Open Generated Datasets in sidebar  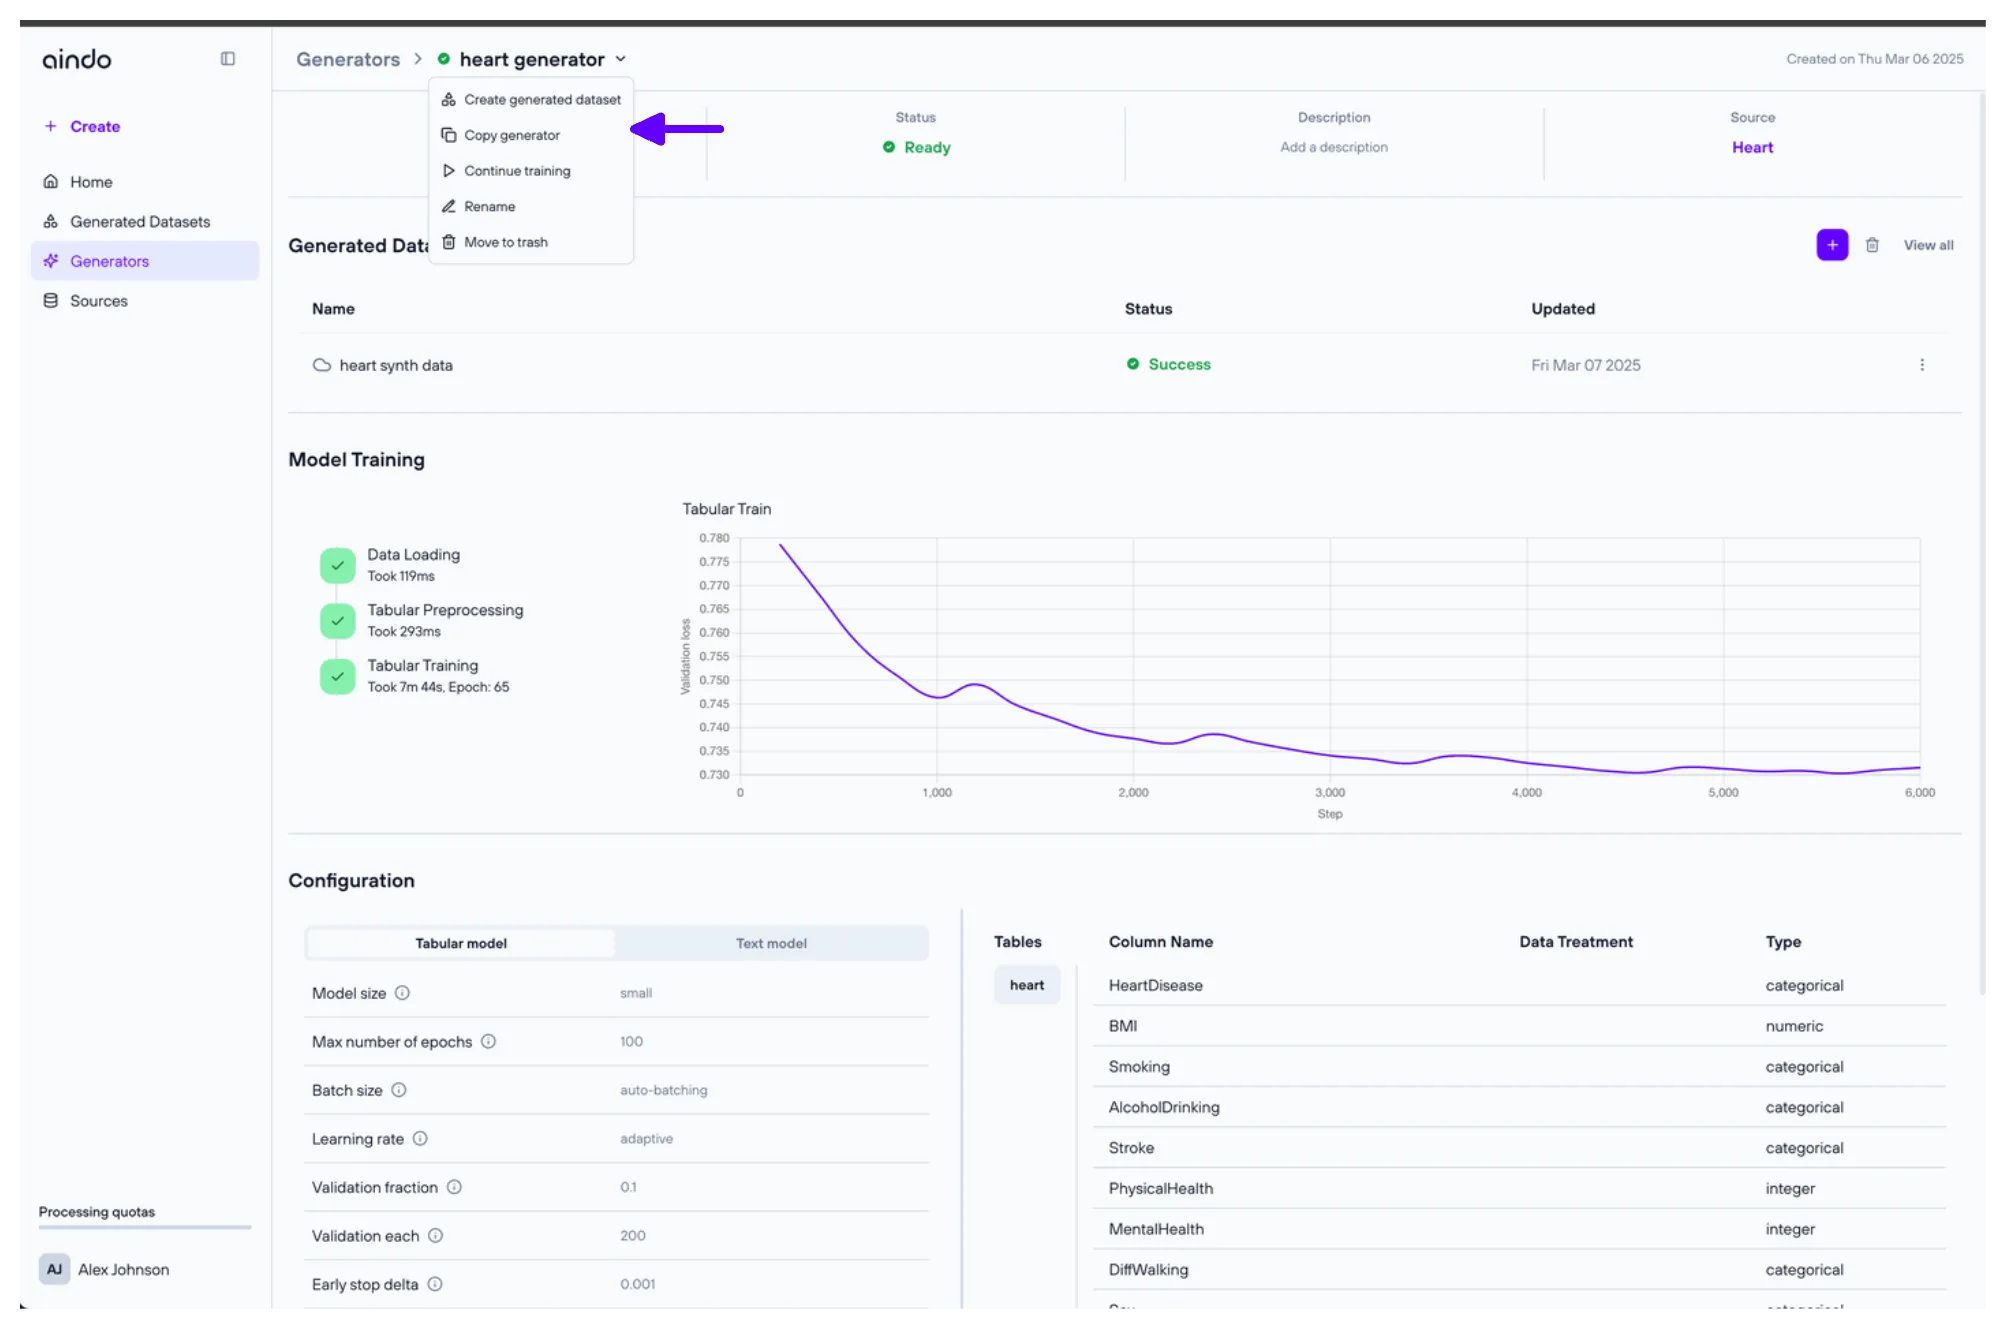(x=140, y=221)
